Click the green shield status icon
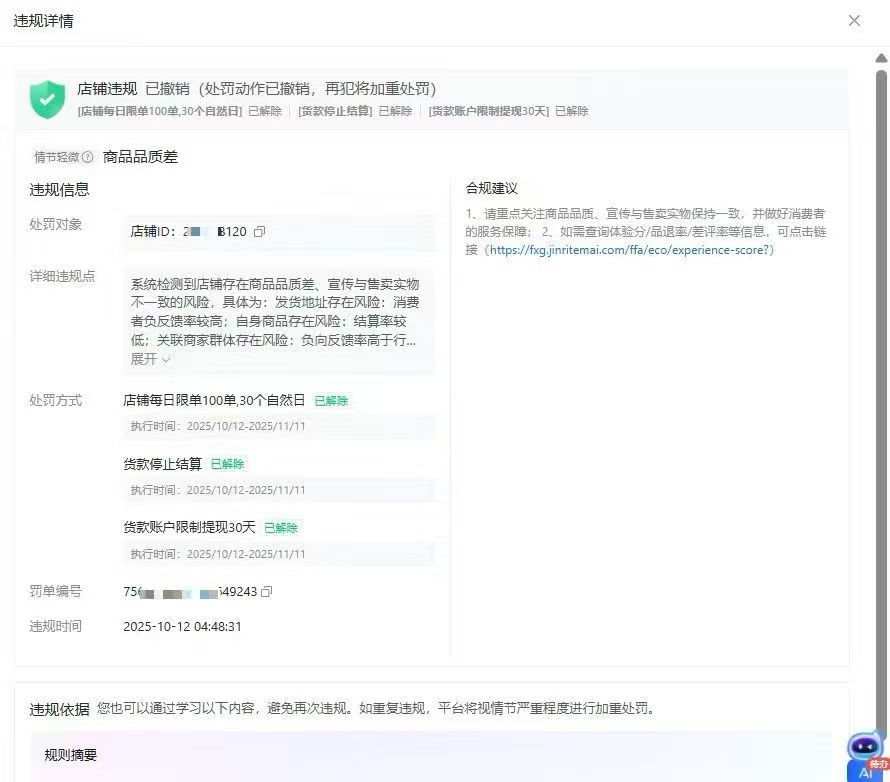 tap(47, 99)
